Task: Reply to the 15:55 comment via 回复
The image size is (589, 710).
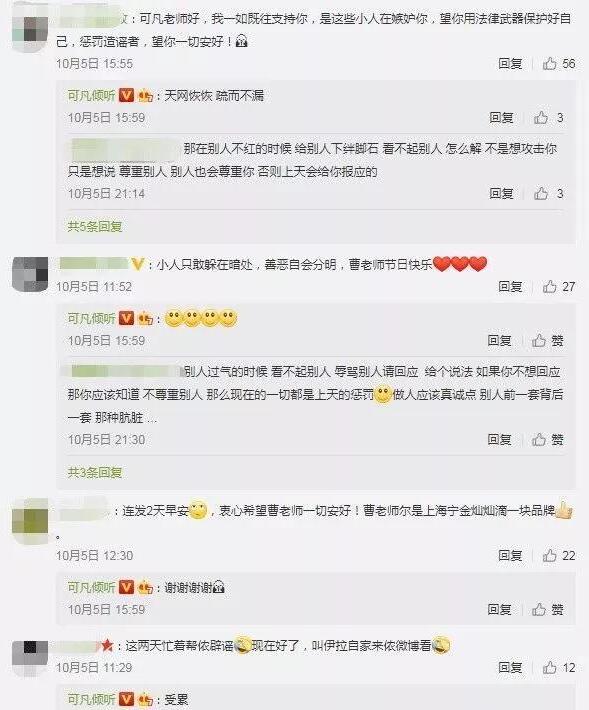Action: coord(510,63)
